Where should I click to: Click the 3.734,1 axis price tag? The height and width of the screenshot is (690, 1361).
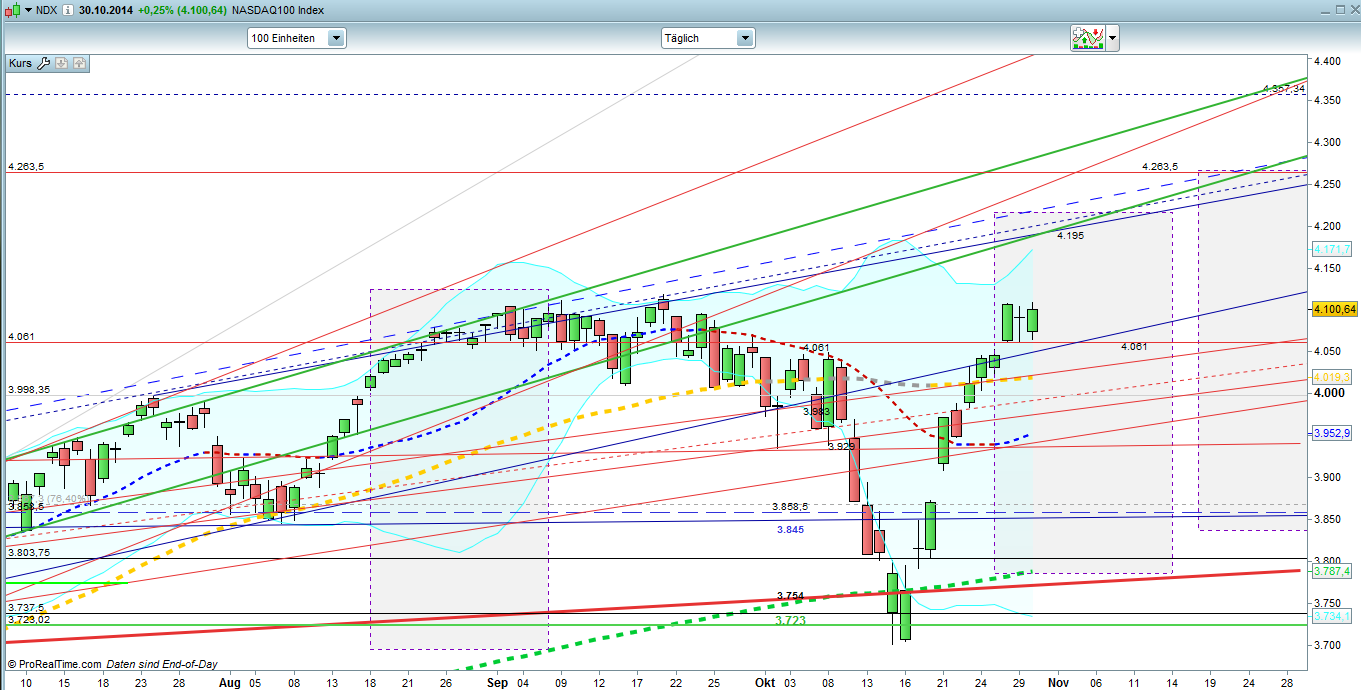click(1331, 617)
